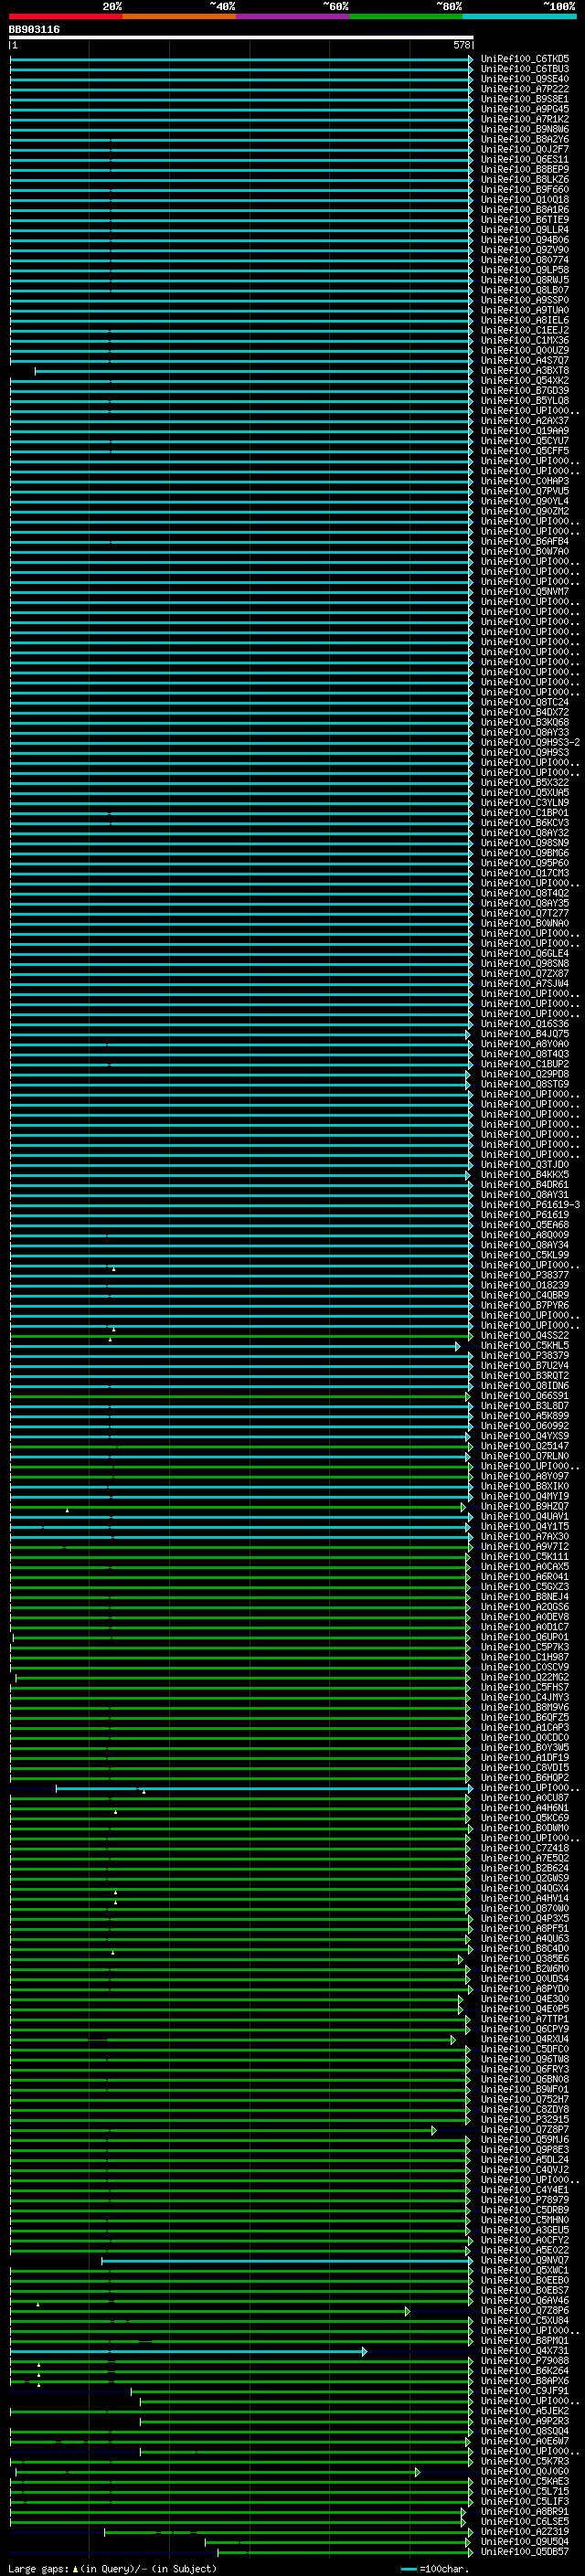Select UniRef100_O80774 in the hit list

[x=525, y=260]
